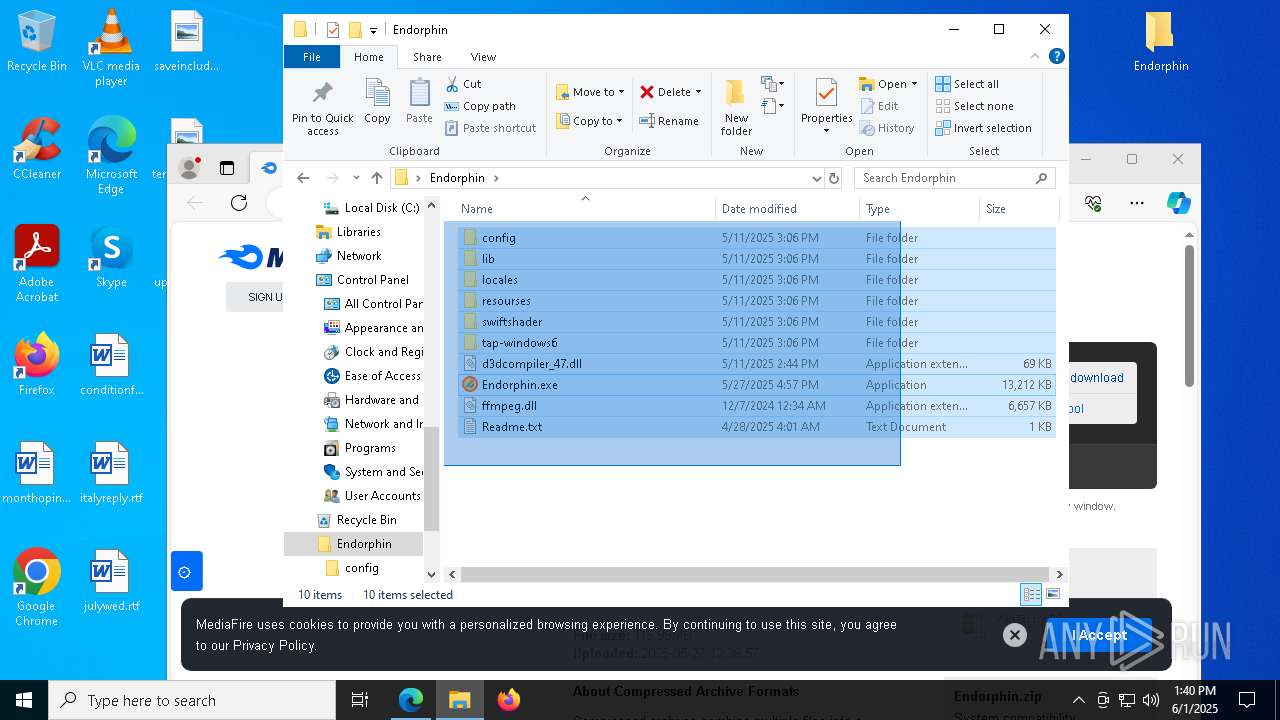Go back in Explorer navigation
This screenshot has height=720, width=1280.
pos(303,178)
